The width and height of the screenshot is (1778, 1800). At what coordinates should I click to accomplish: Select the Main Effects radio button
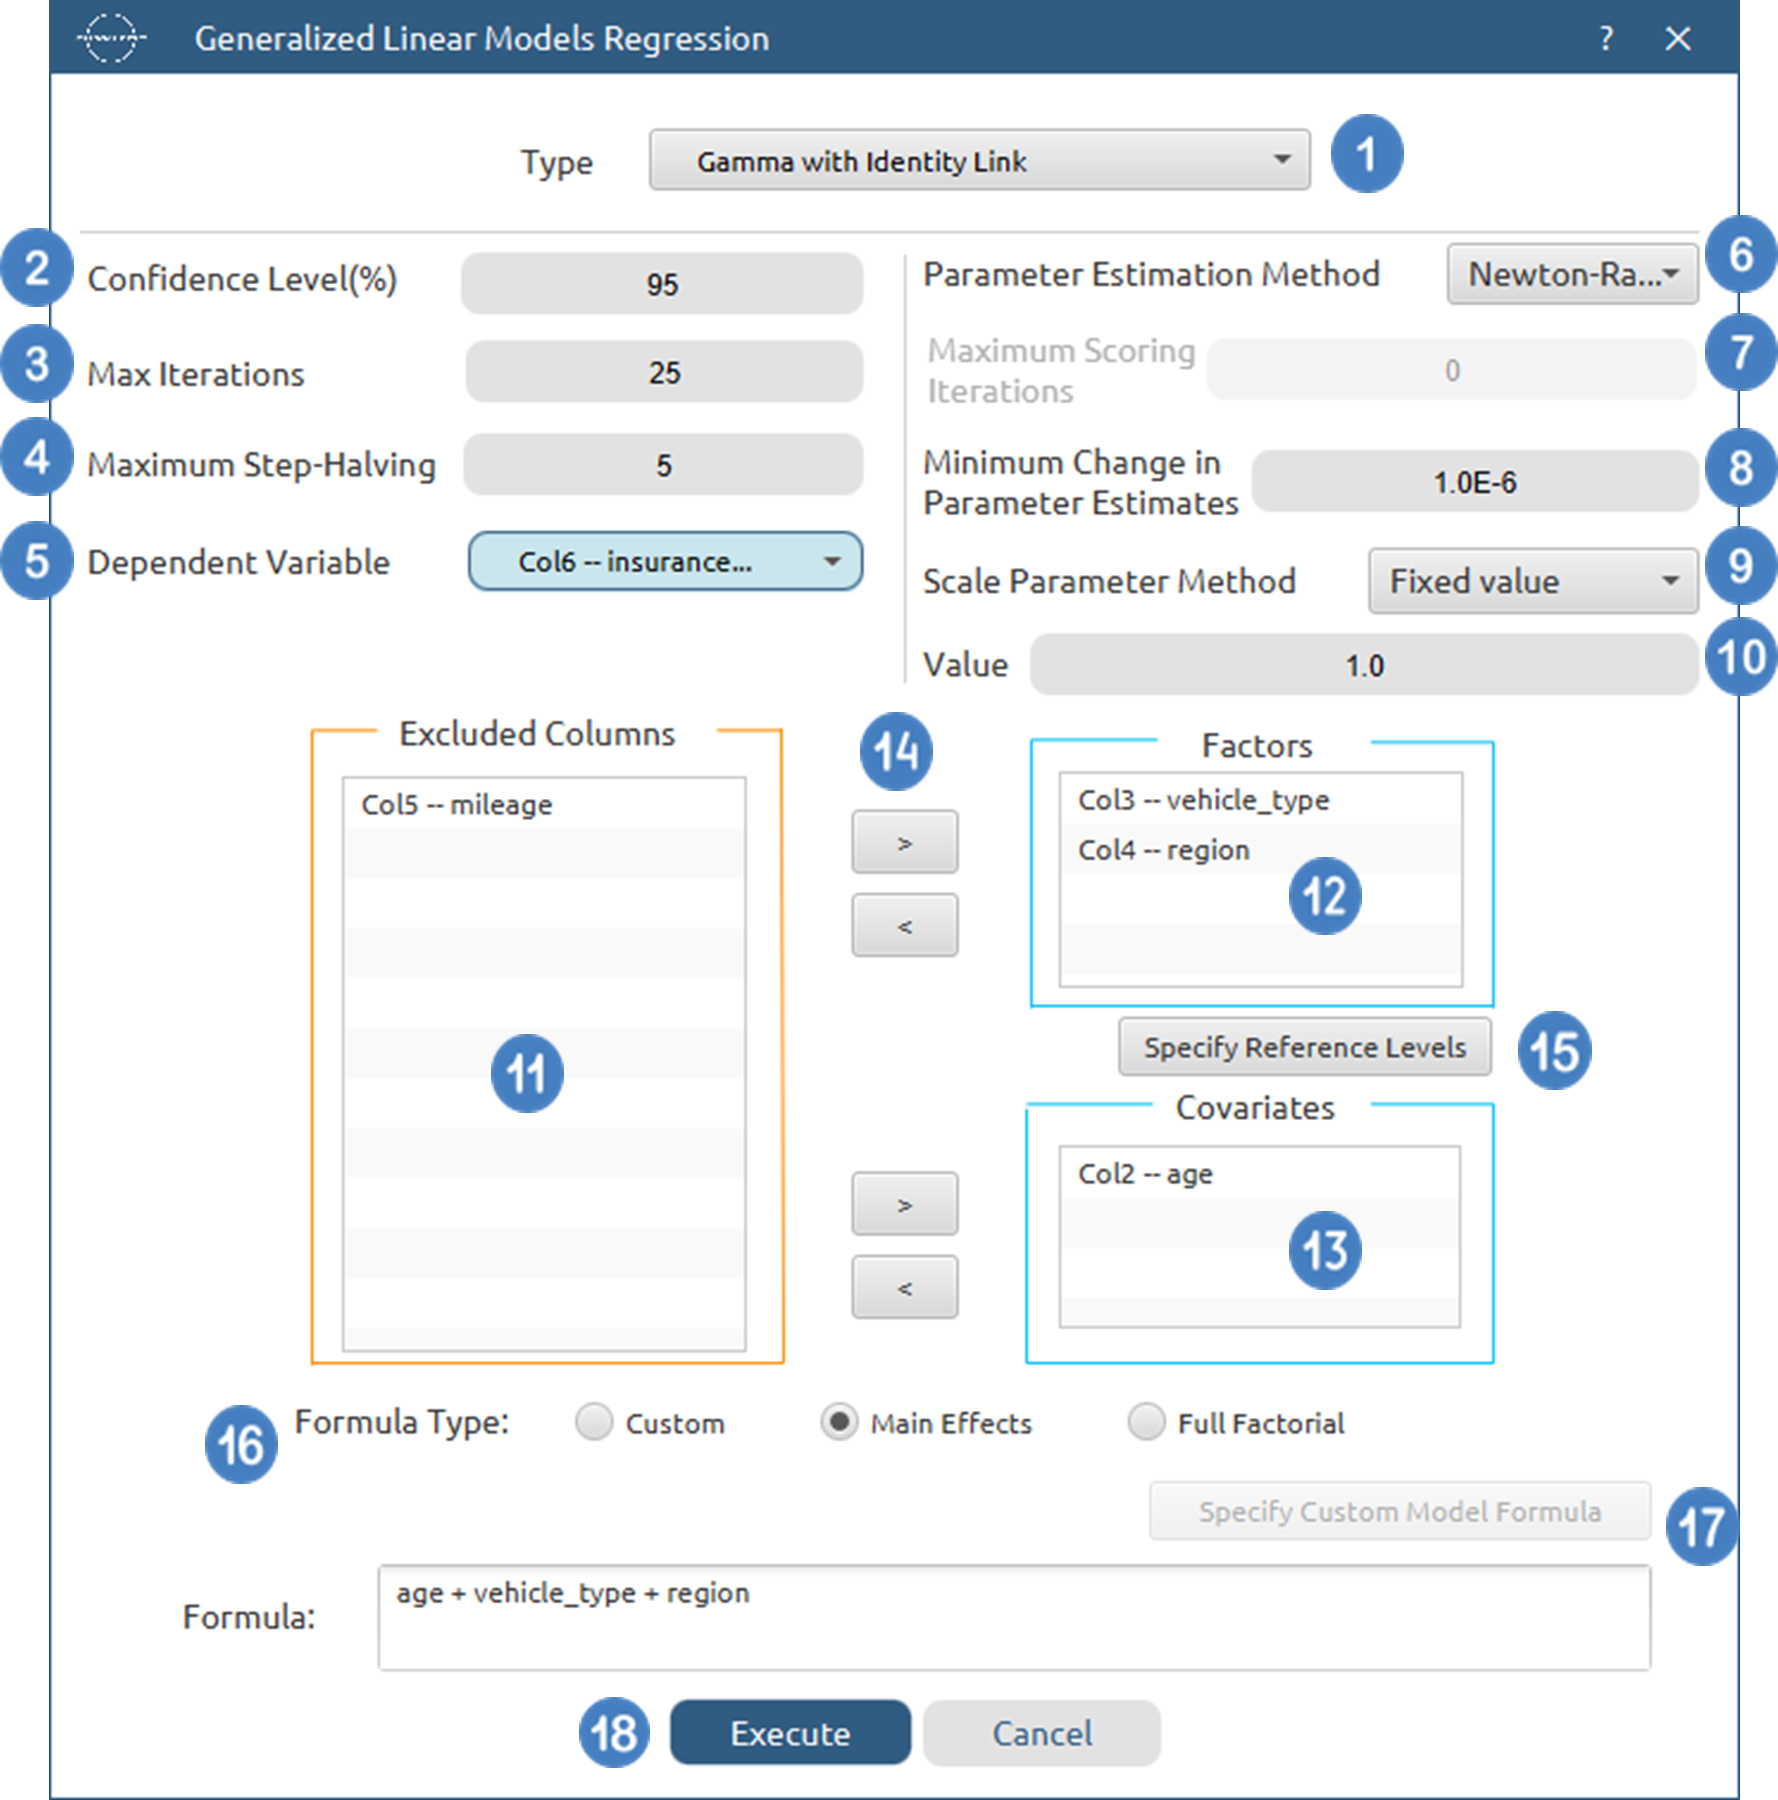pos(839,1421)
